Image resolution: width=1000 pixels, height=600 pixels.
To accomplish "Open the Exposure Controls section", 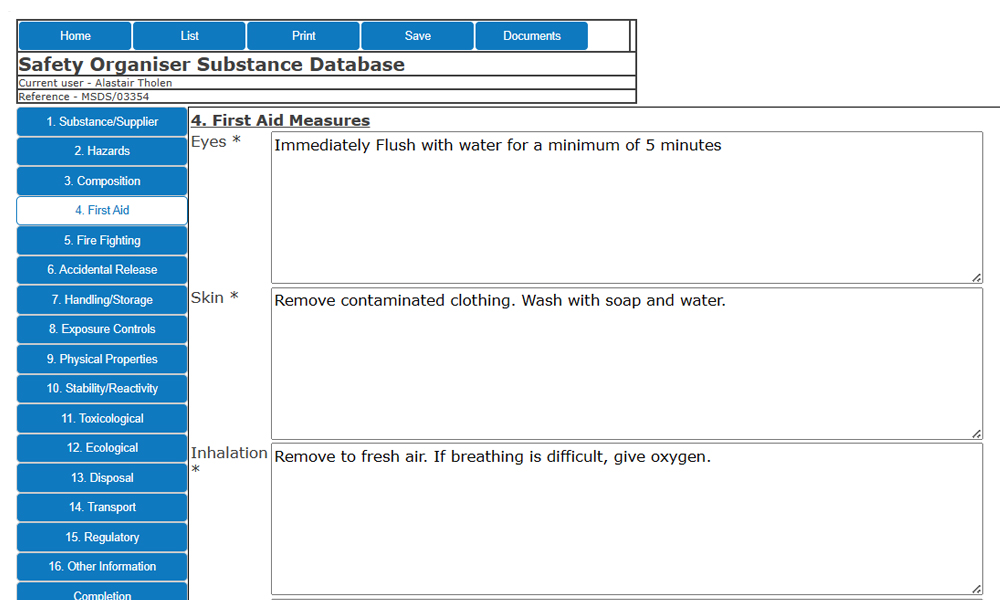I will 101,329.
